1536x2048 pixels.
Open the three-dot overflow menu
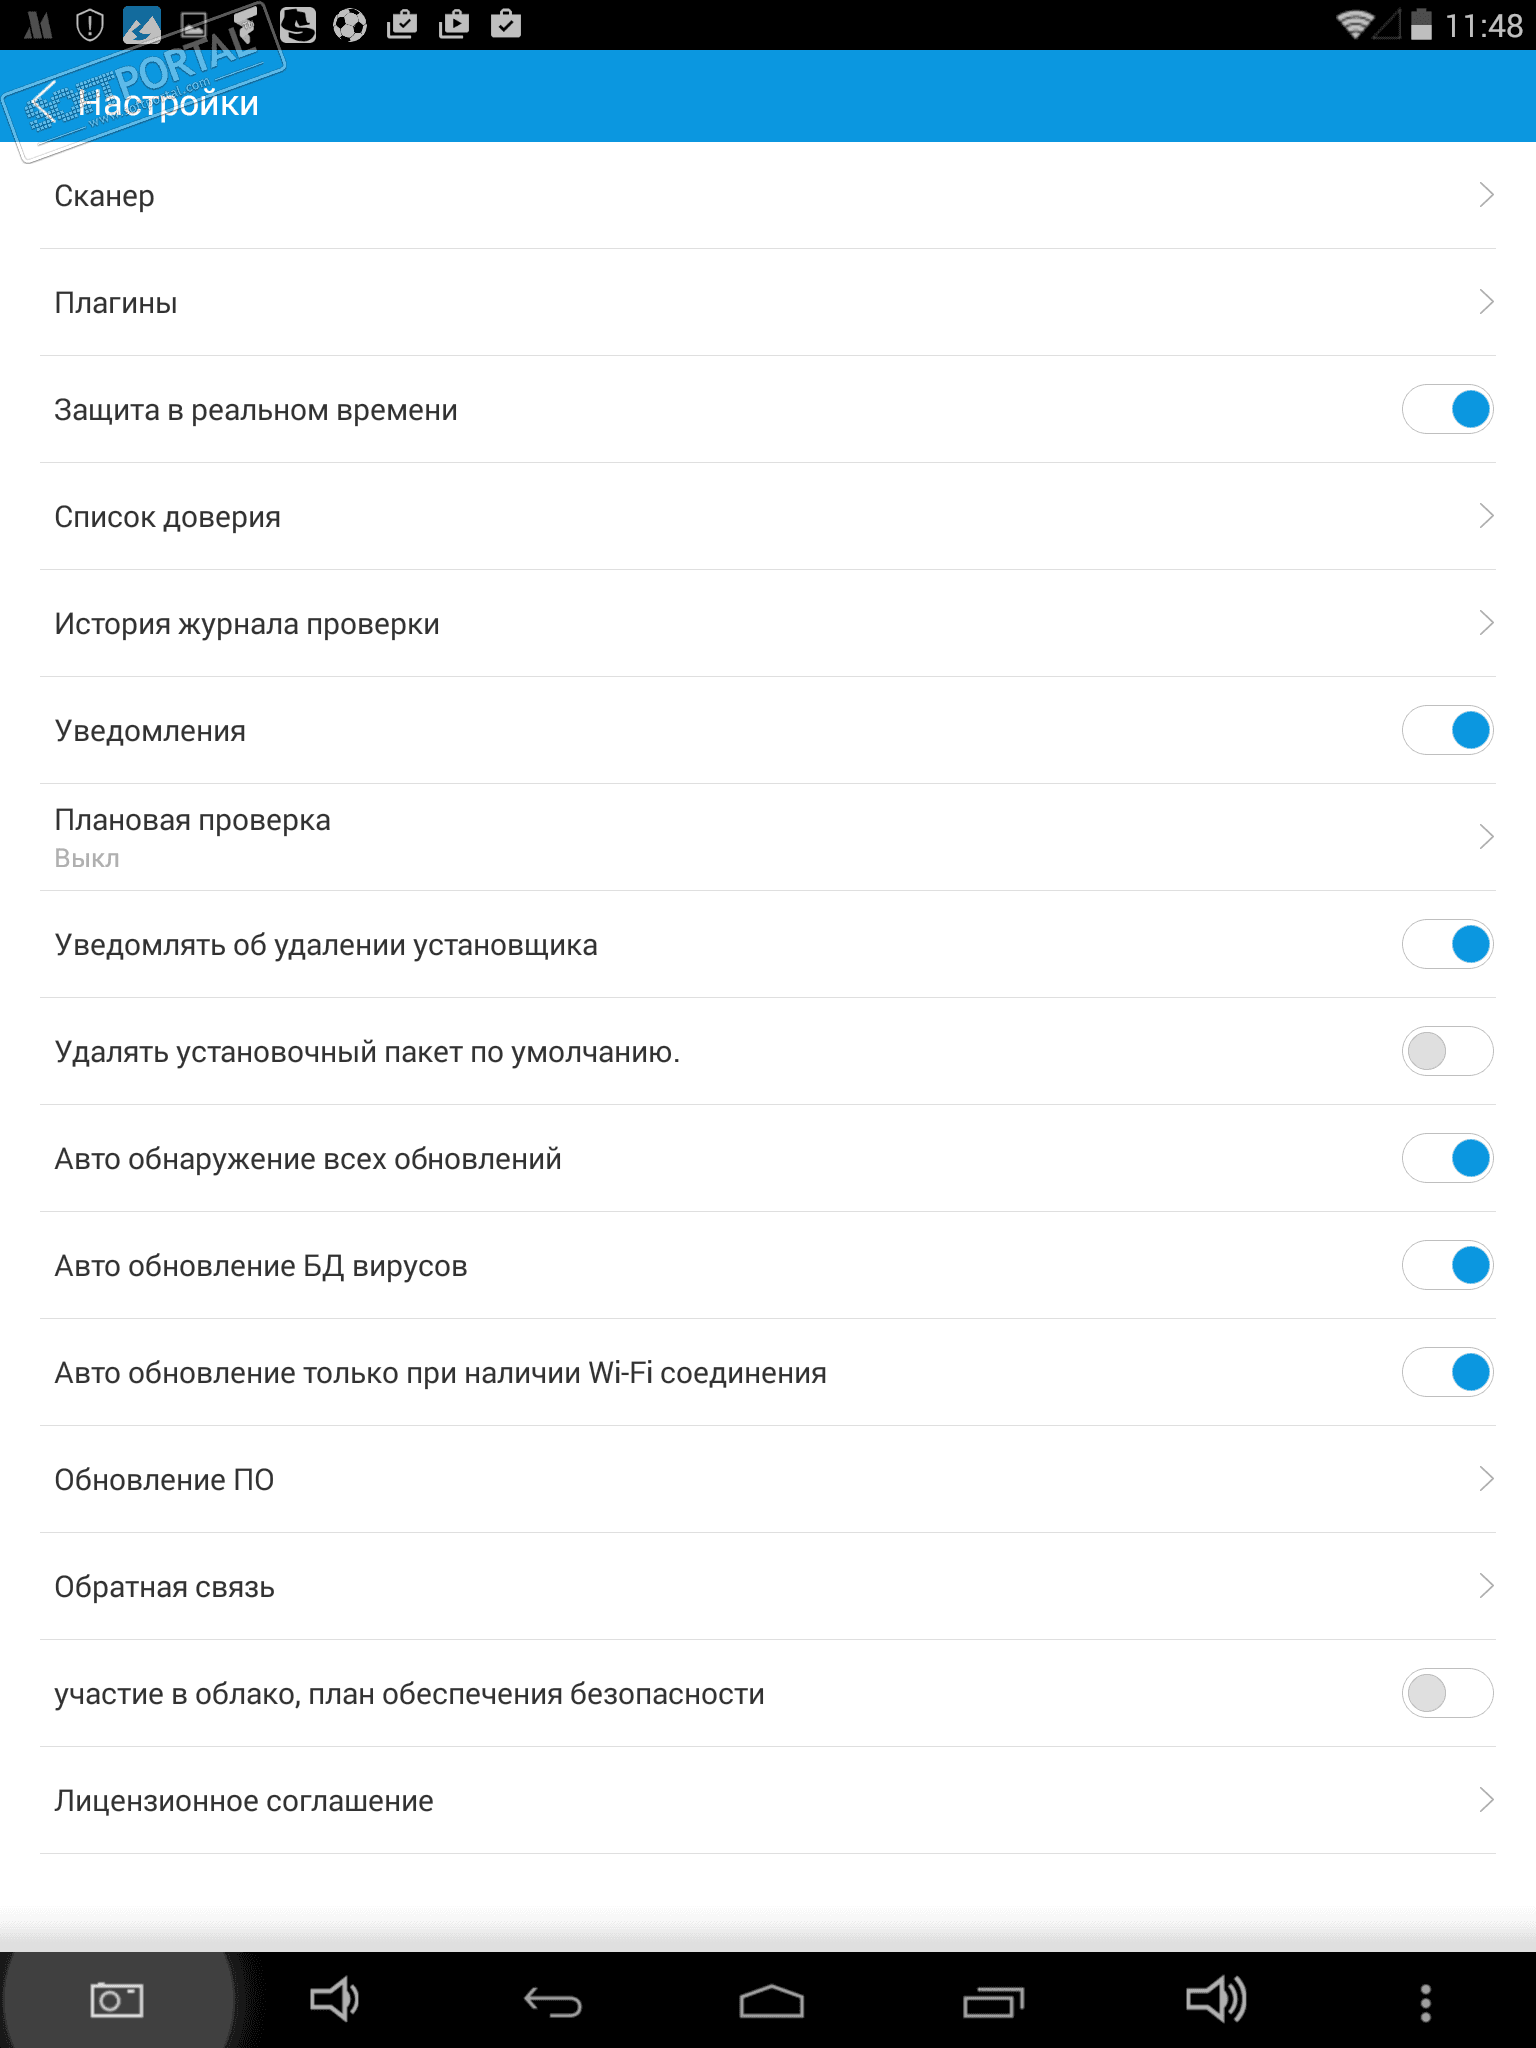(1425, 2002)
